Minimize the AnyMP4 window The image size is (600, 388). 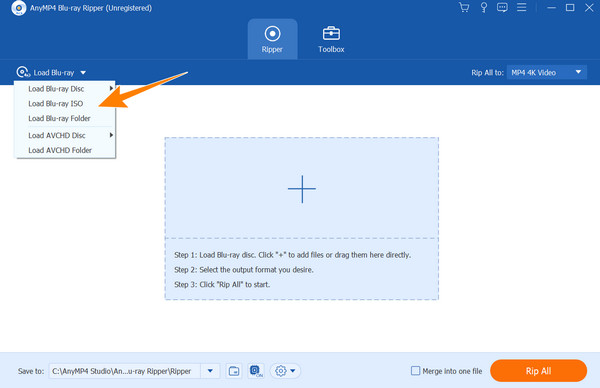(551, 8)
